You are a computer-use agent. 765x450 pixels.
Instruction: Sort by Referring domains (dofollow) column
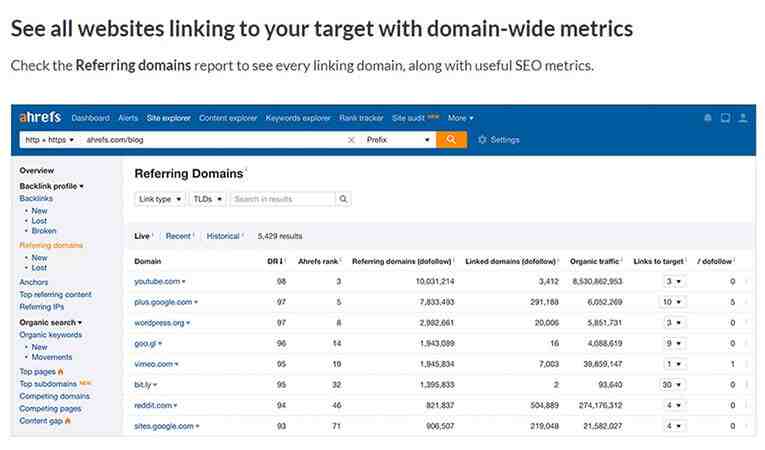click(x=403, y=261)
